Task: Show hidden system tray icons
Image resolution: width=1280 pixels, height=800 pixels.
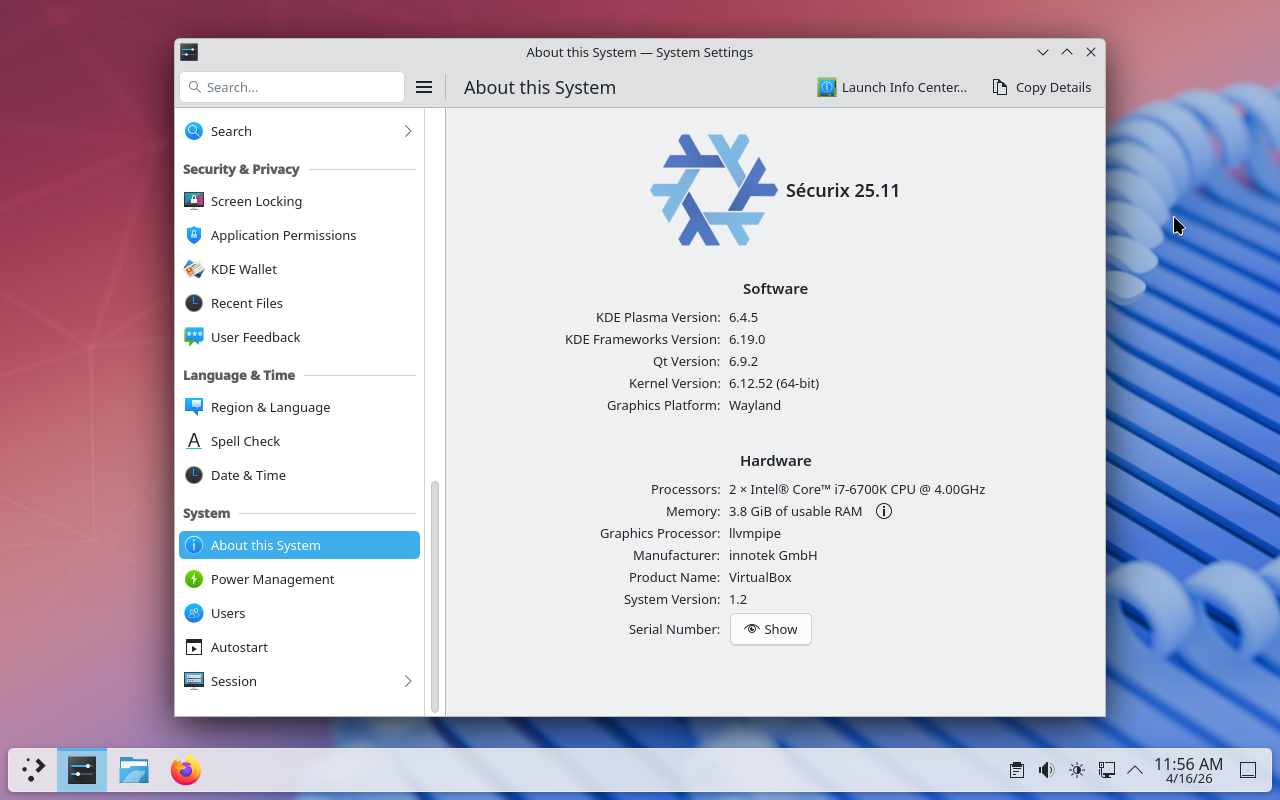Action: click(x=1135, y=770)
